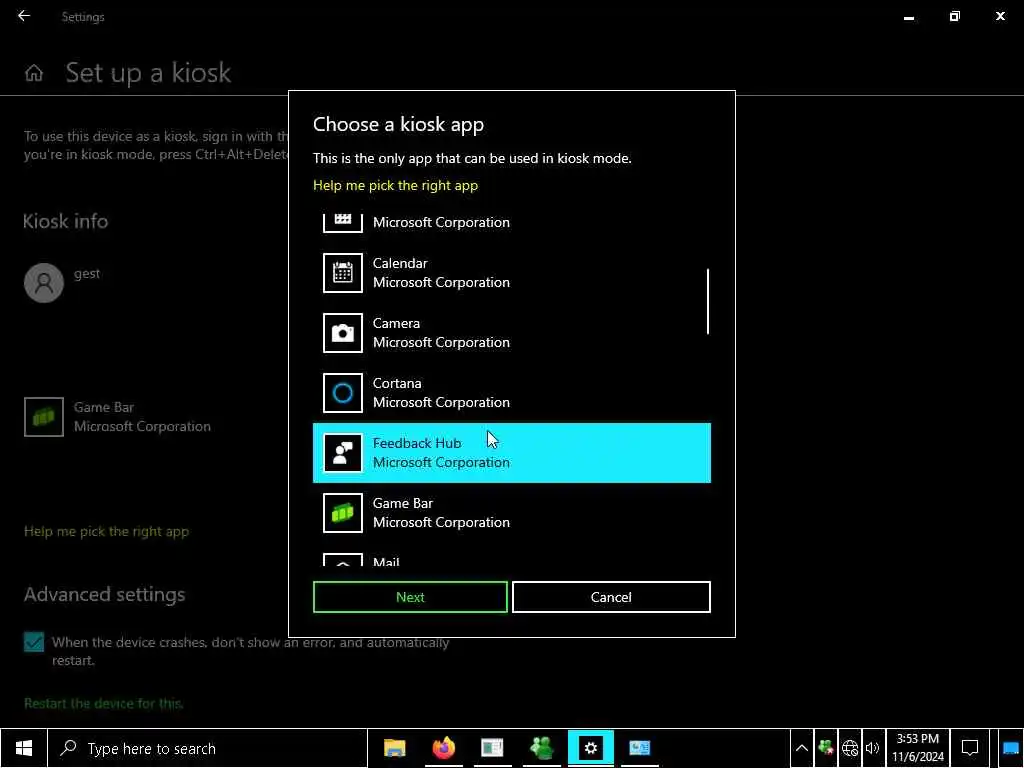
Task: Click the Game Bar icon in dialog list
Action: click(x=343, y=513)
